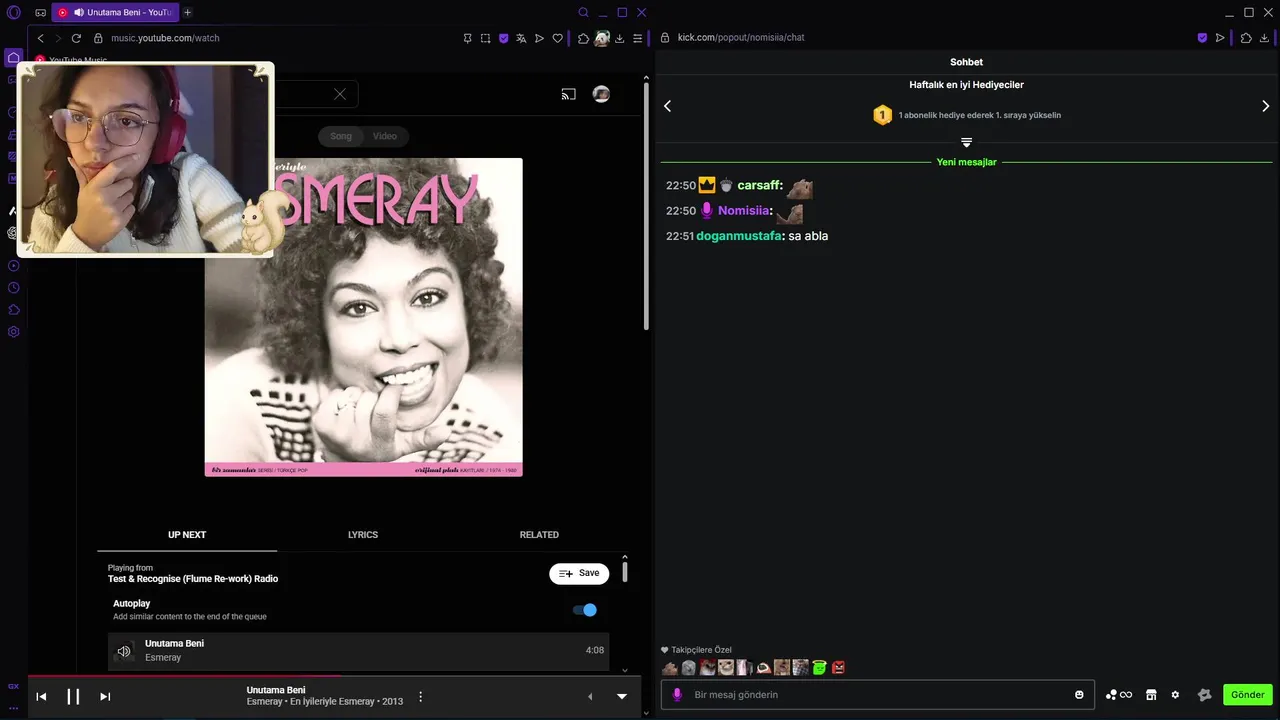Insert the green angel emote

point(820,668)
